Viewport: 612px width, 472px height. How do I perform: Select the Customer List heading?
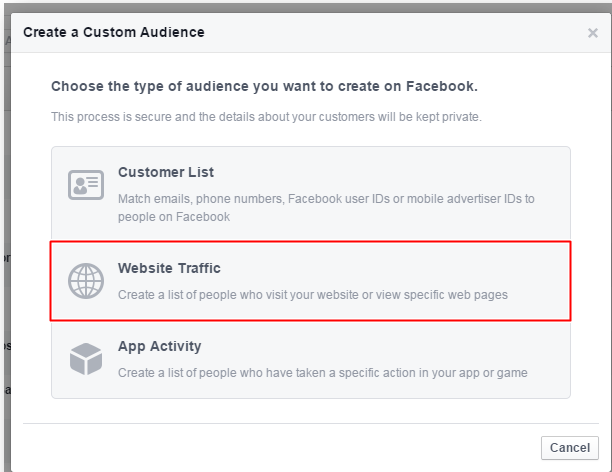click(x=166, y=172)
